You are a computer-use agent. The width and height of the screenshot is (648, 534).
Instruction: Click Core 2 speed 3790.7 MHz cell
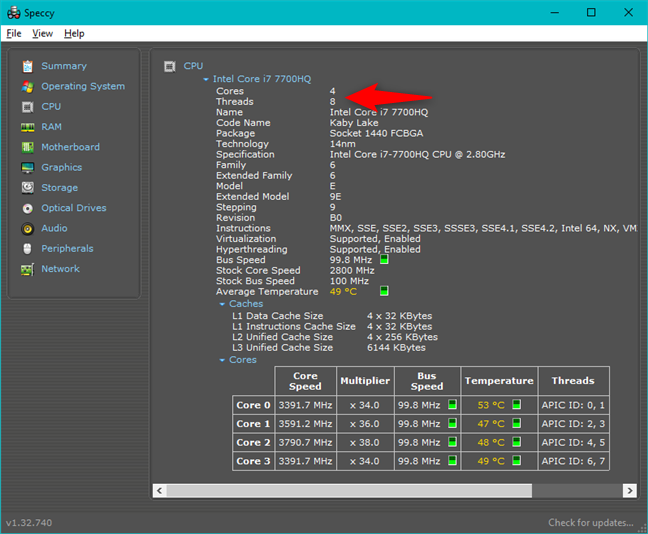pyautogui.click(x=305, y=443)
